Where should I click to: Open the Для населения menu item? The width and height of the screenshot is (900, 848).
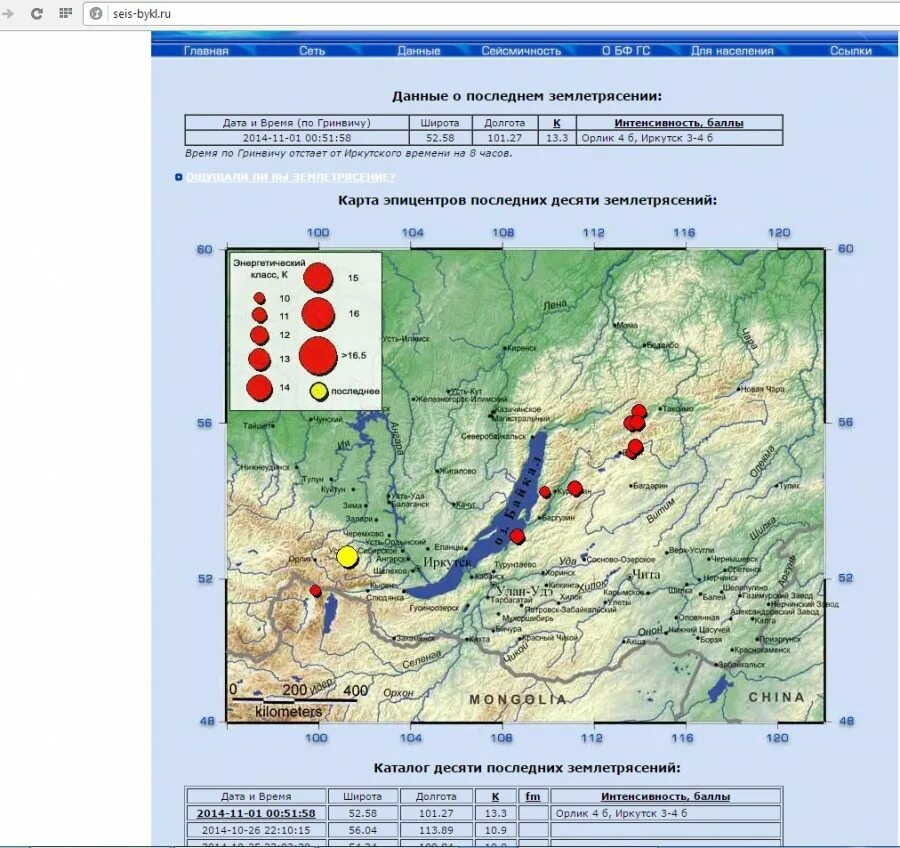coord(732,51)
